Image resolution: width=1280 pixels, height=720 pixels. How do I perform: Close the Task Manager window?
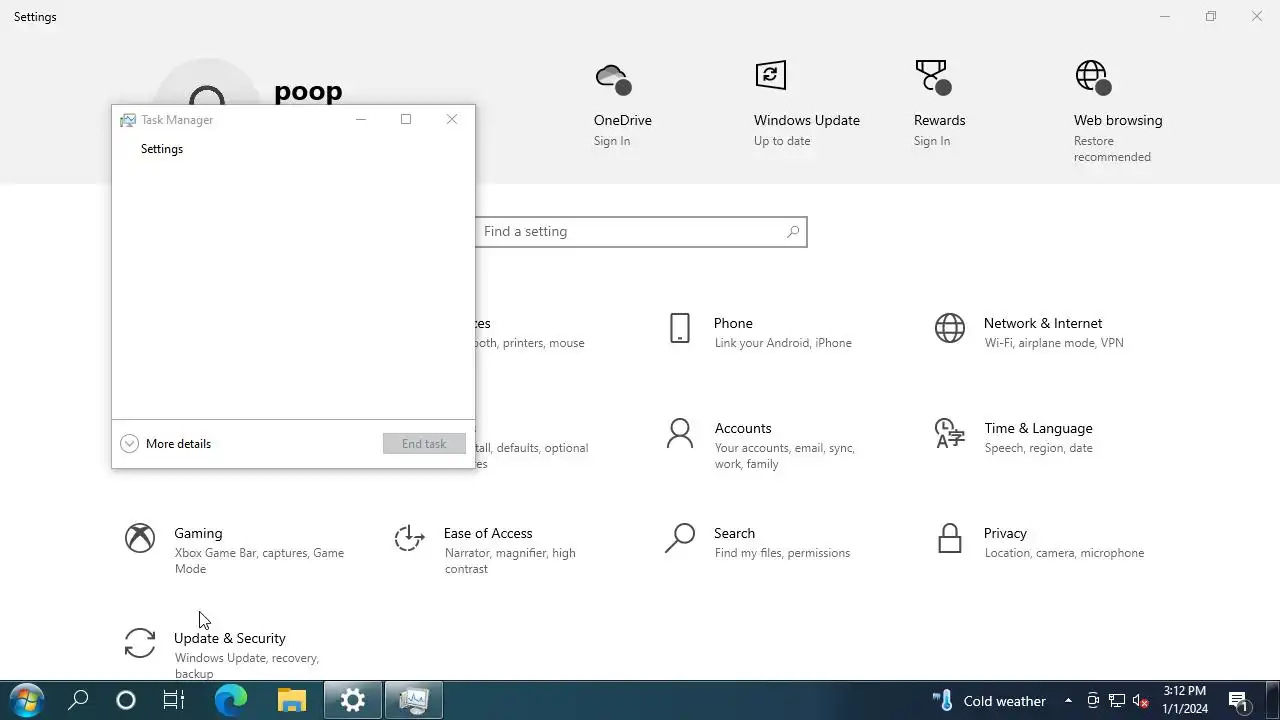pyautogui.click(x=452, y=120)
